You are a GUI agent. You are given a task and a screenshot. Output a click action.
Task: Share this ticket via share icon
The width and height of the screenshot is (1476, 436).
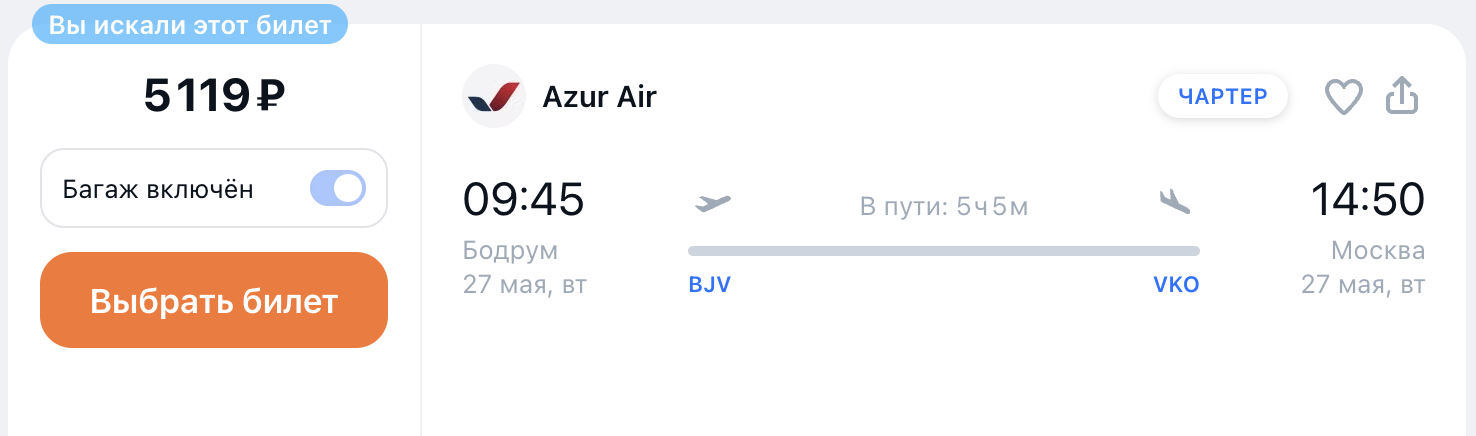(1402, 96)
